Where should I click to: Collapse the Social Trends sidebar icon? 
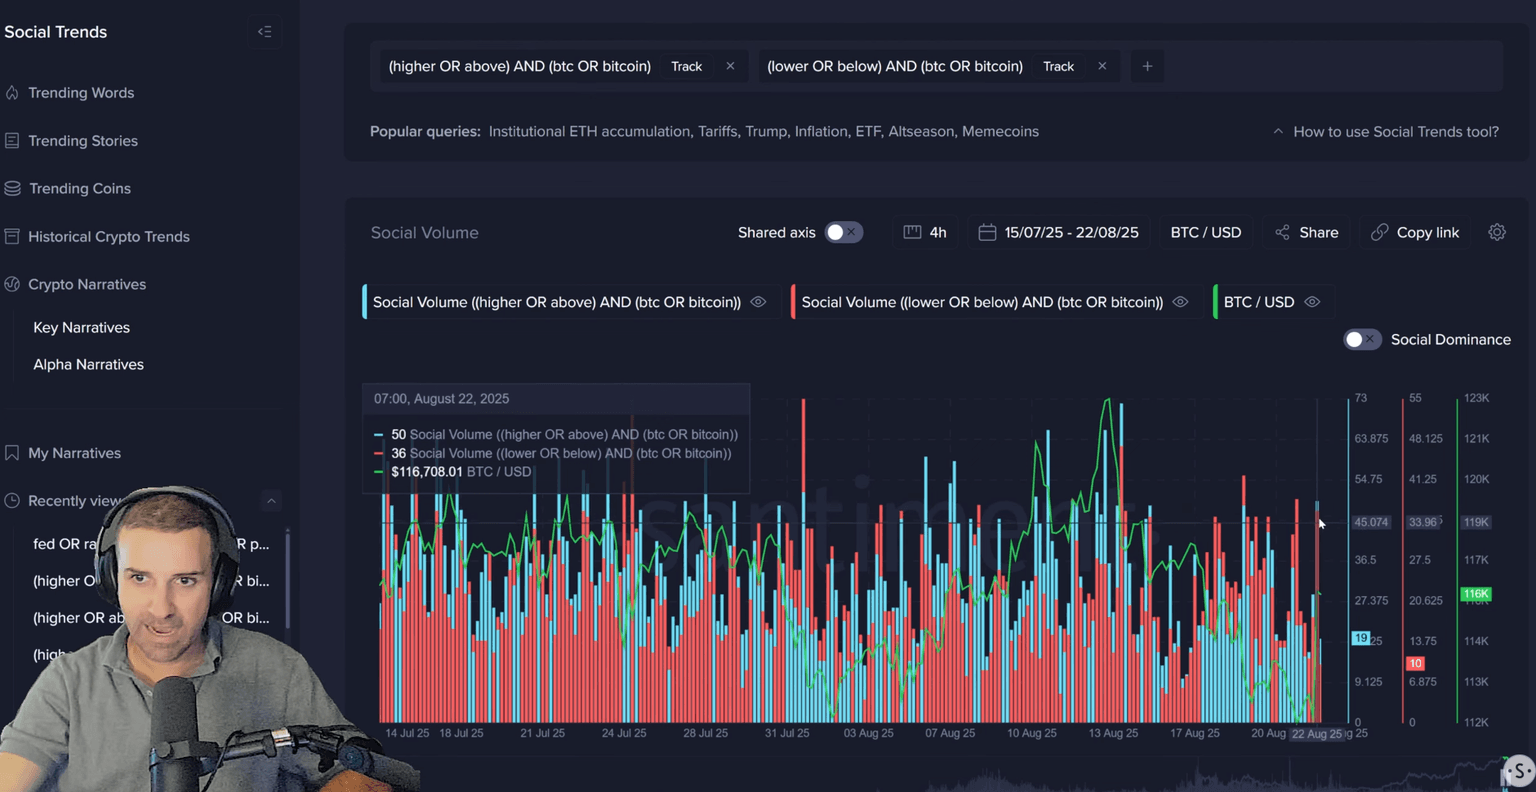point(264,32)
